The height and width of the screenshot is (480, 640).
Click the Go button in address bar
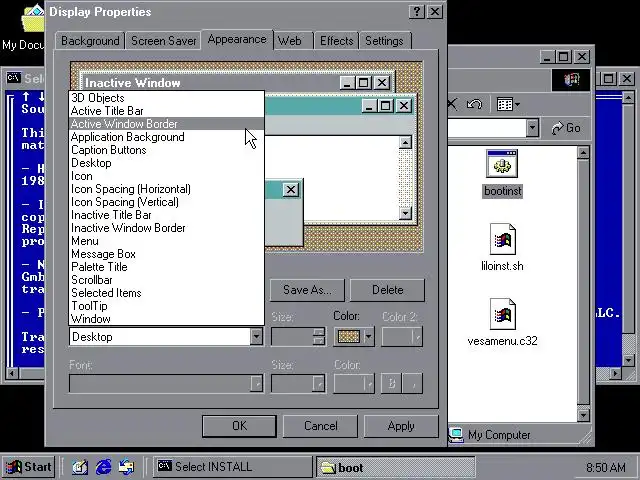click(x=566, y=128)
